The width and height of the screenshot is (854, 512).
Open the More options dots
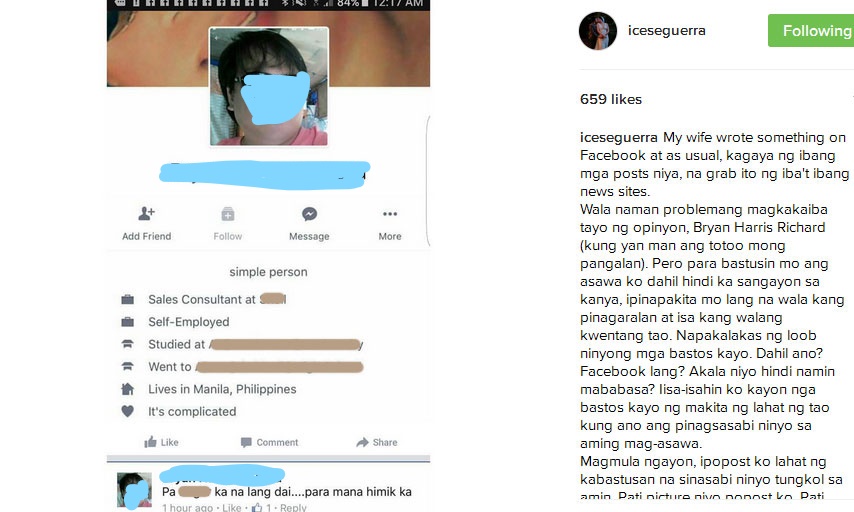click(x=390, y=214)
